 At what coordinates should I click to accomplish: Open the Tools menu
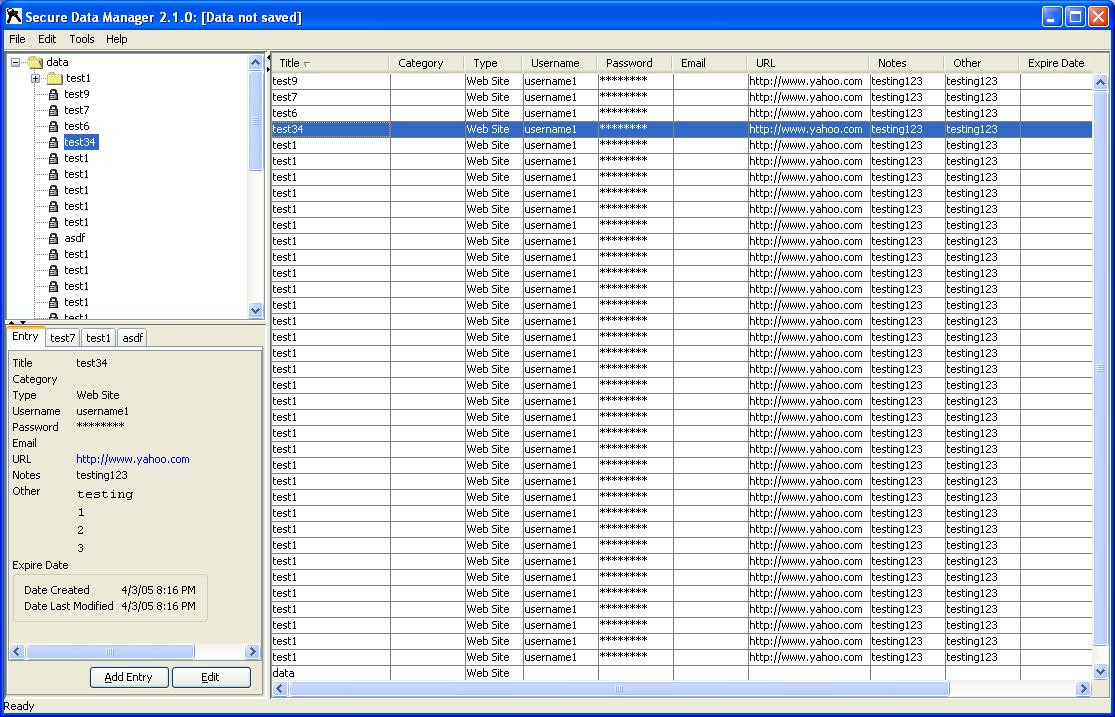pos(82,39)
